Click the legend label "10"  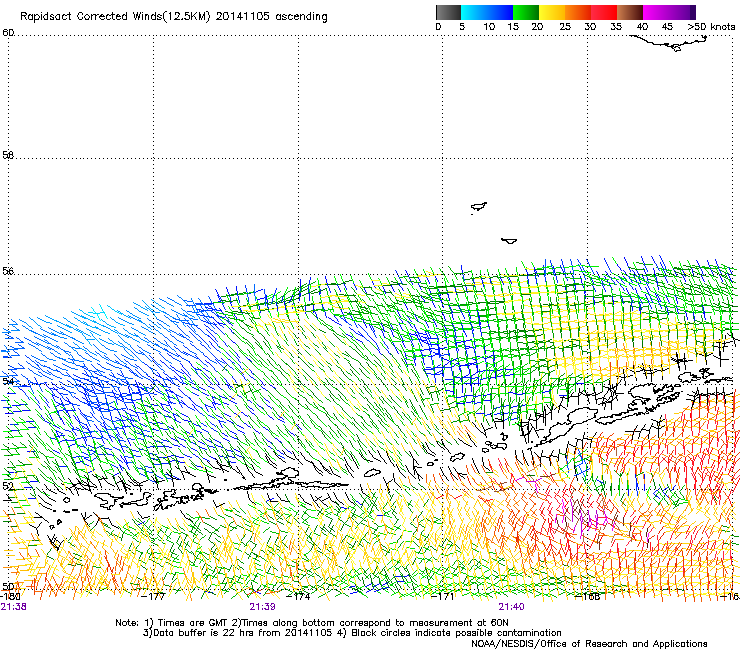click(x=489, y=27)
